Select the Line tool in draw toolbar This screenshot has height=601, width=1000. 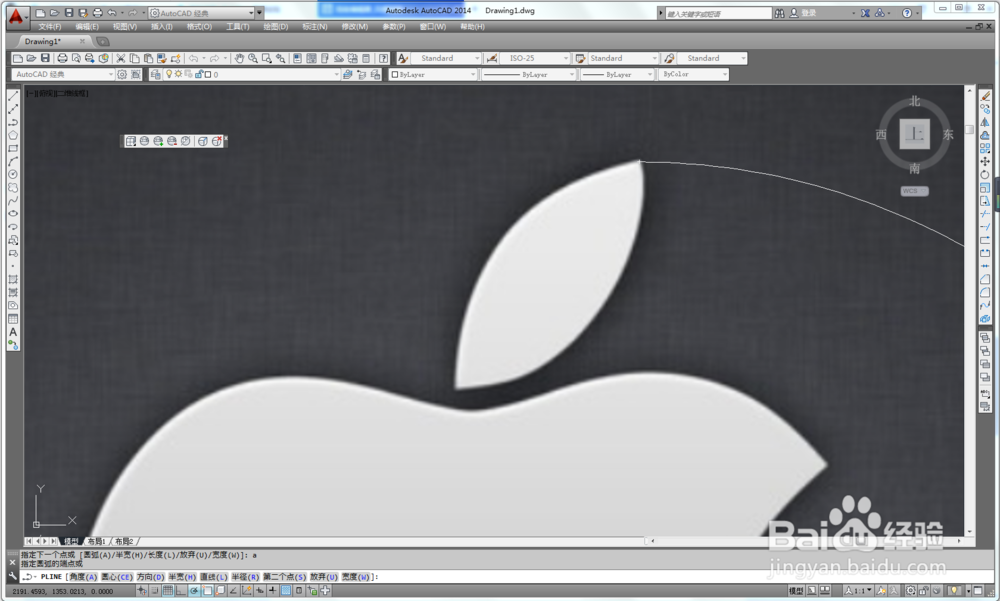click(x=13, y=96)
